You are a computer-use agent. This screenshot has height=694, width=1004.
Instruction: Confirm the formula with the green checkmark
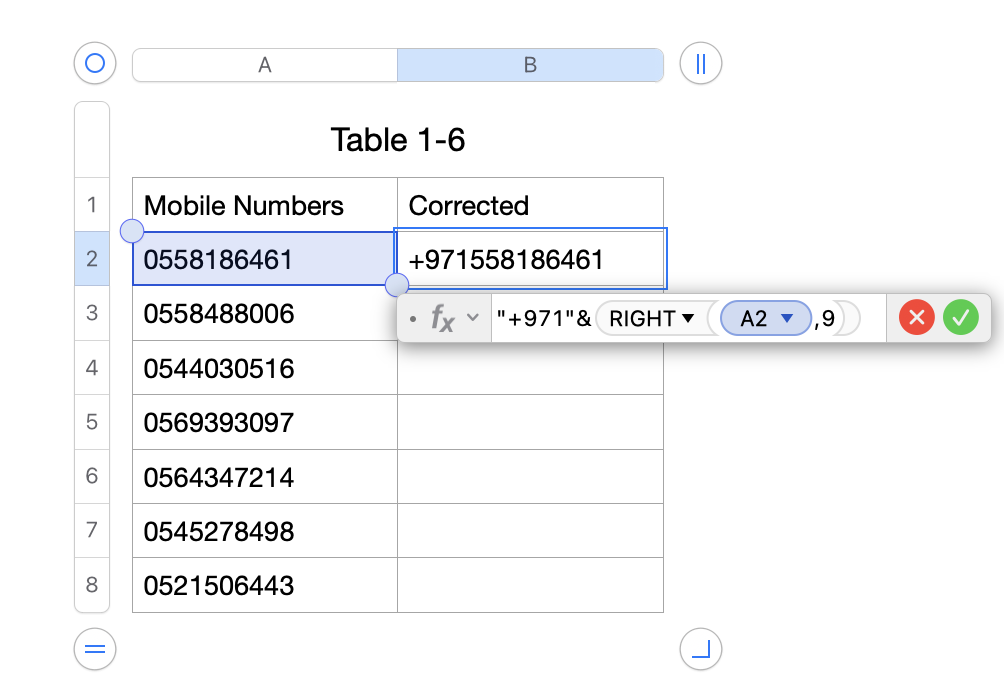pyautogui.click(x=960, y=317)
